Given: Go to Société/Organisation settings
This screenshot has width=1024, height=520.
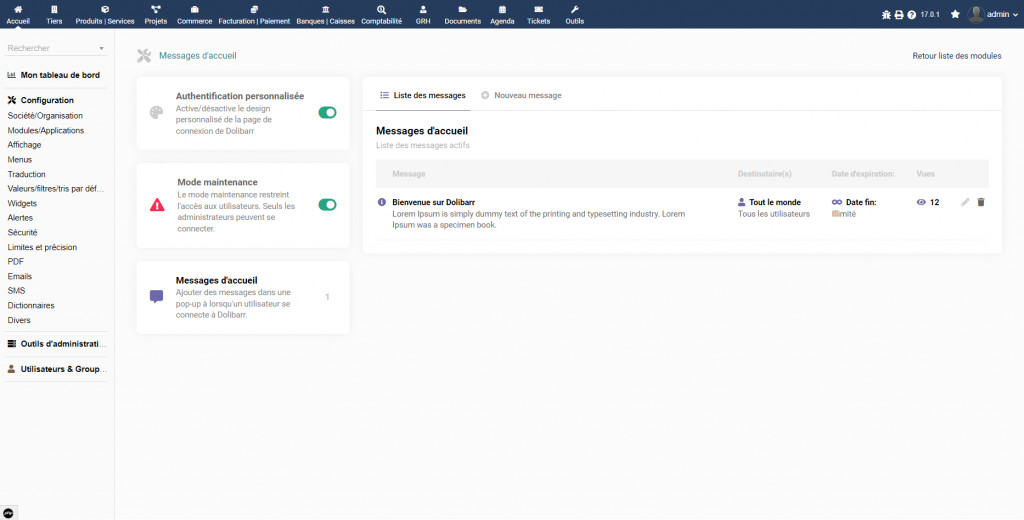Looking at the screenshot, I should 45,116.
